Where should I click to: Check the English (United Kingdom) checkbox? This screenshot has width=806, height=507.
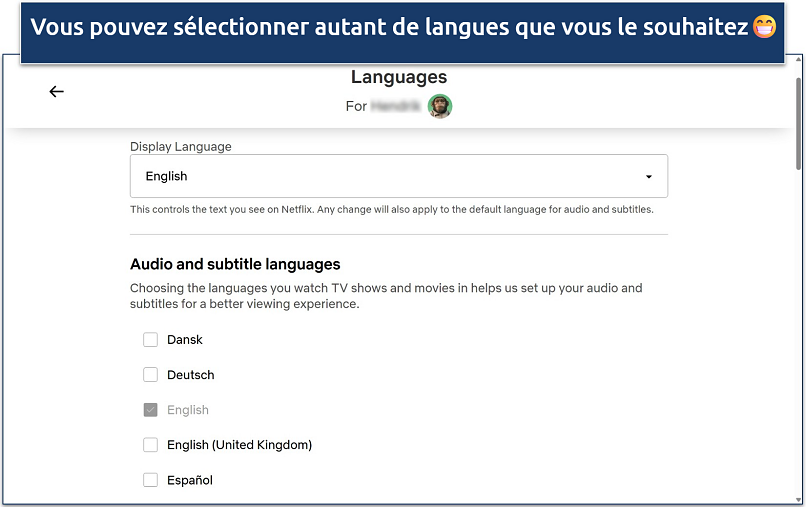[150, 445]
